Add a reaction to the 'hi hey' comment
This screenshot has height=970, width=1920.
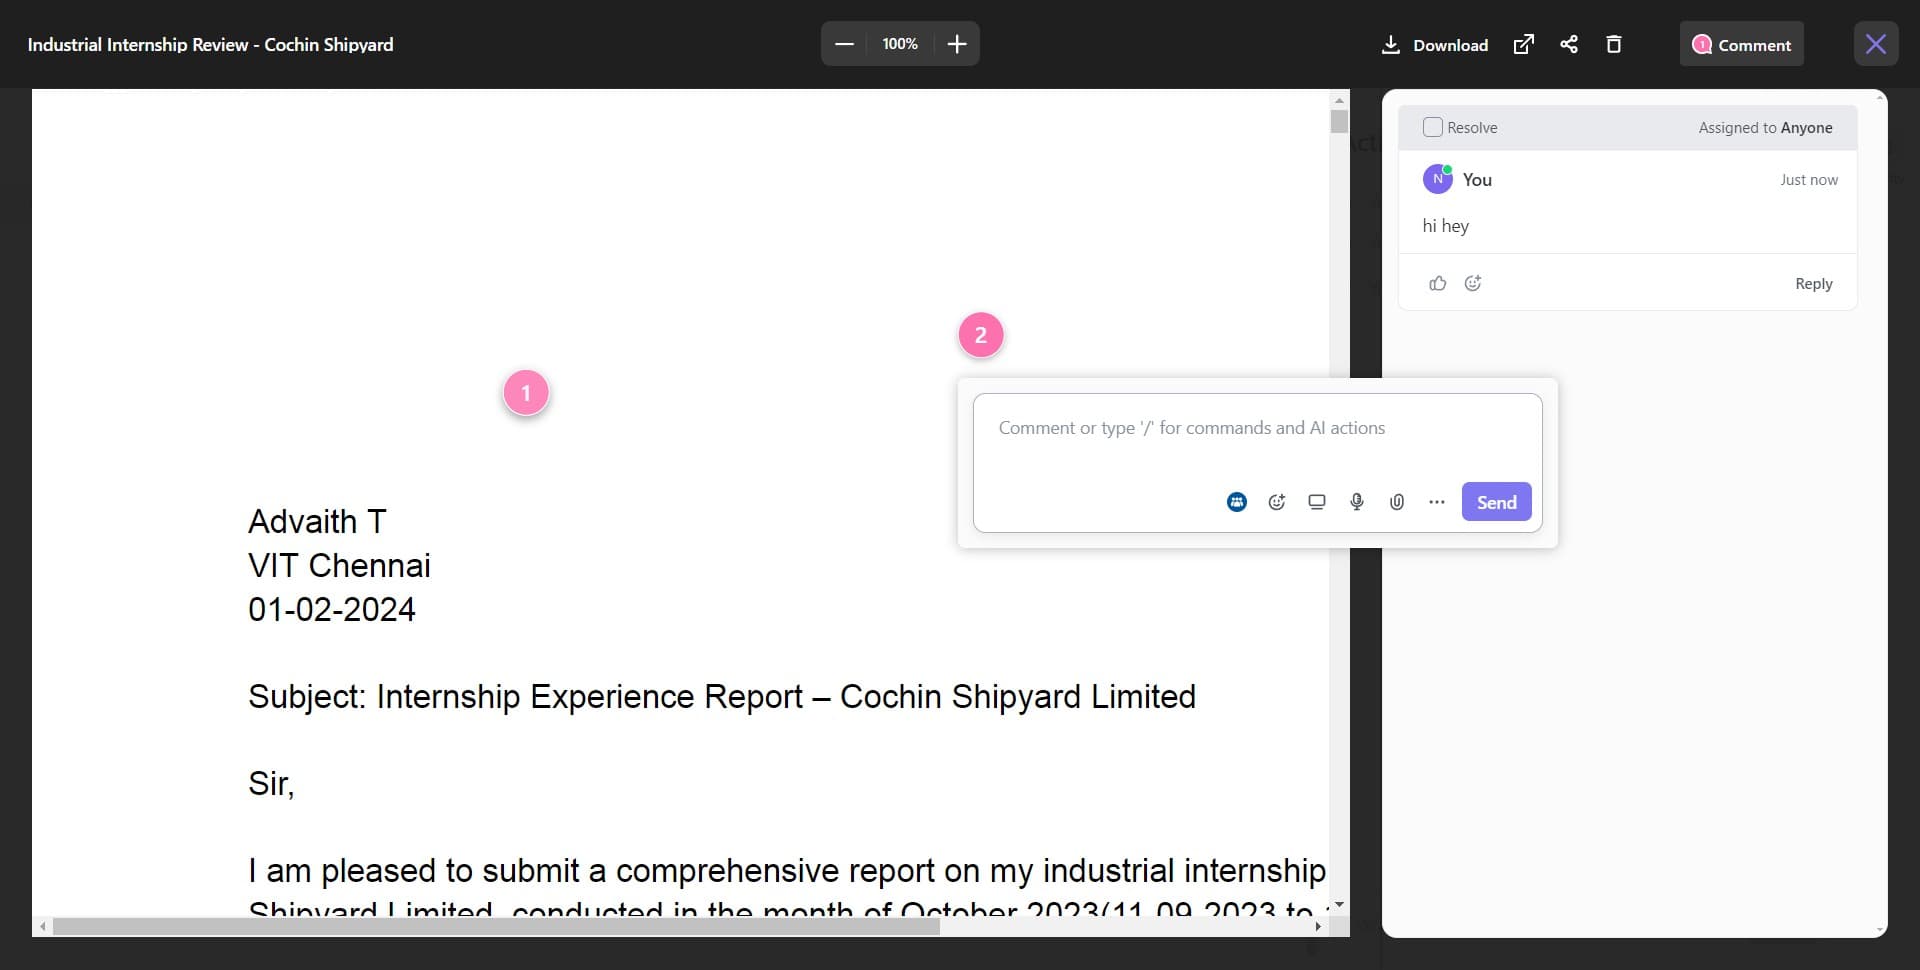click(1472, 283)
